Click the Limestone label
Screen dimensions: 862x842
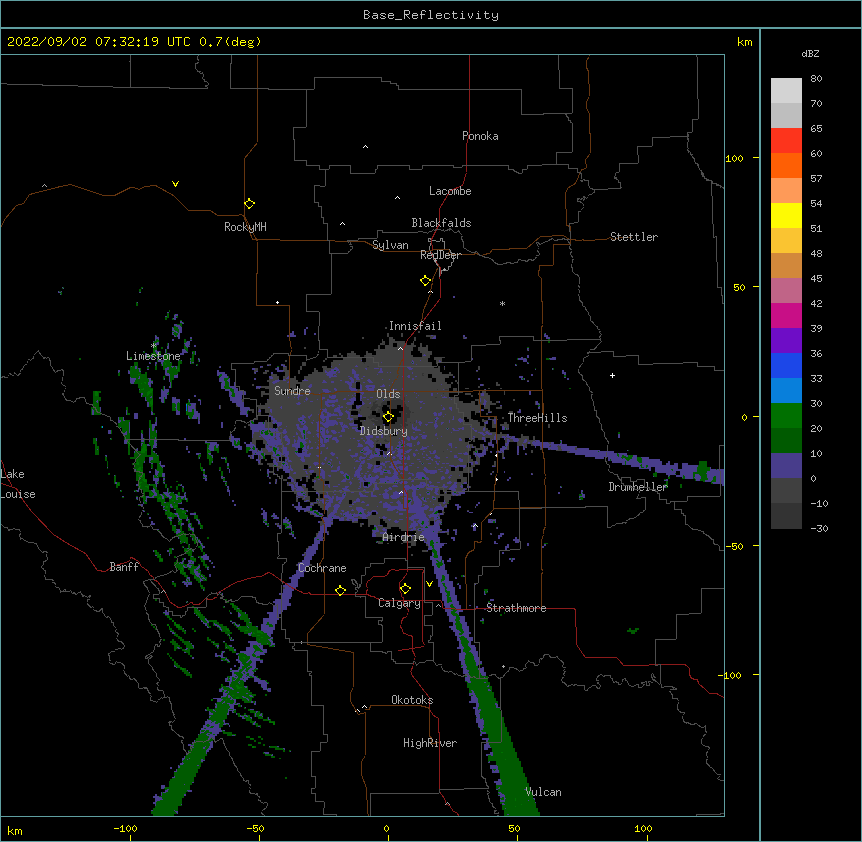[x=153, y=356]
